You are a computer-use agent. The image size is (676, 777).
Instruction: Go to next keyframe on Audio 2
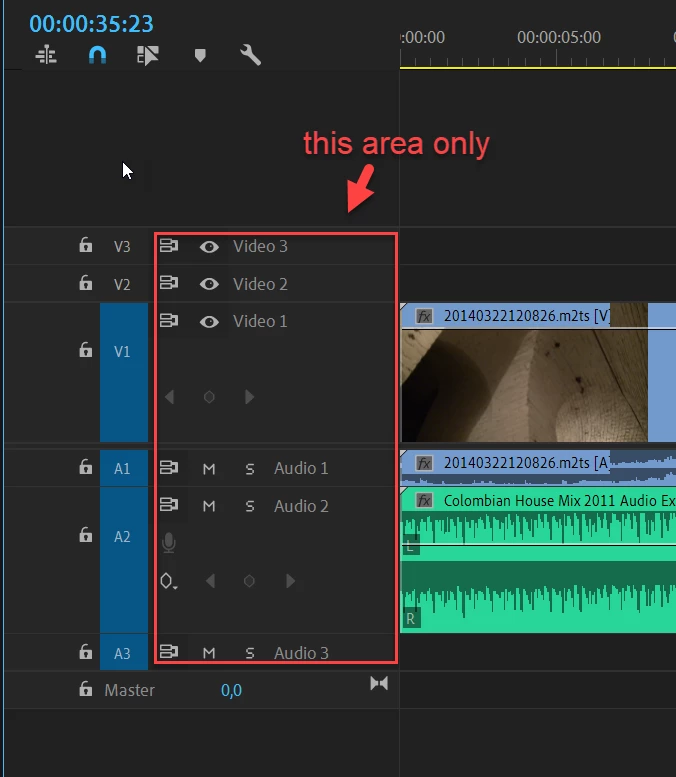pos(290,581)
